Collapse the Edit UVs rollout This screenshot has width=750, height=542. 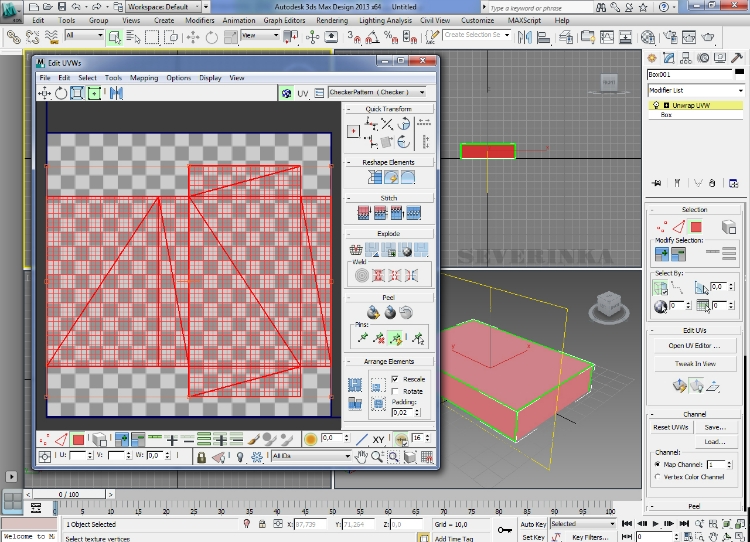651,331
